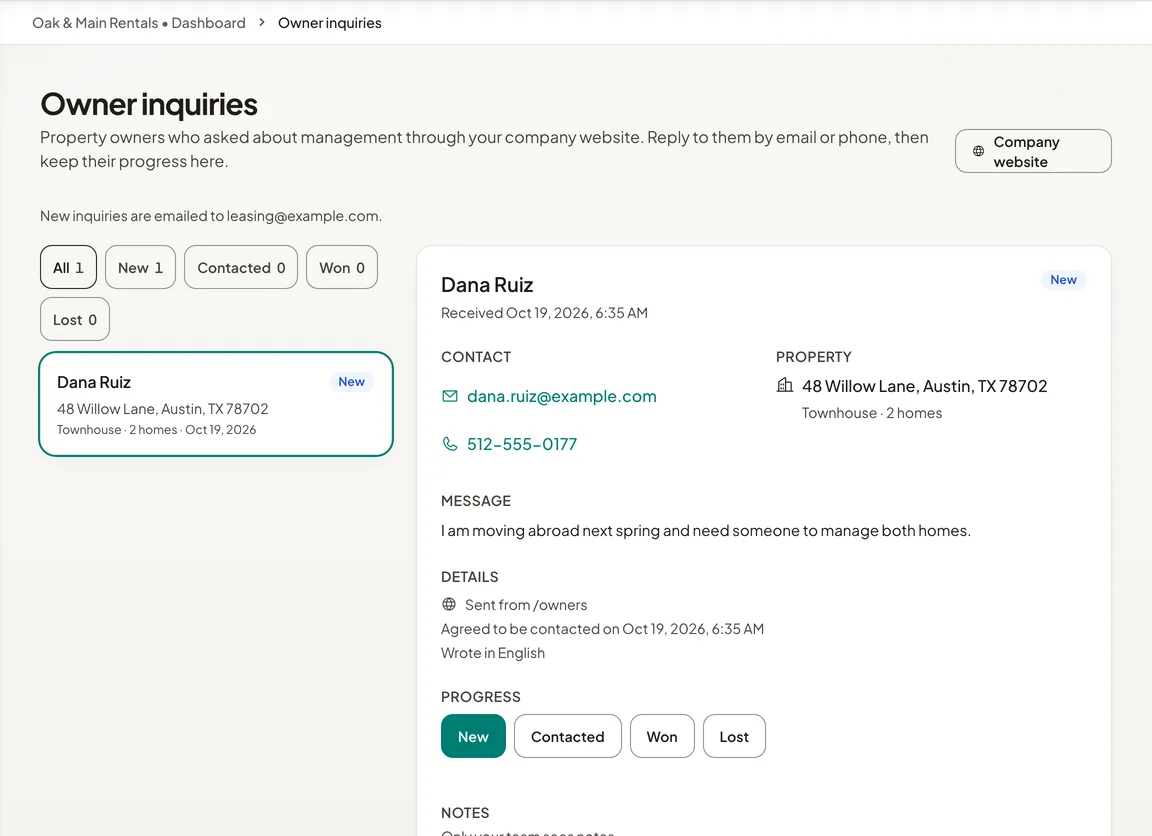Call the 512-555-0177 phone link
The image size is (1152, 836).
[522, 444]
